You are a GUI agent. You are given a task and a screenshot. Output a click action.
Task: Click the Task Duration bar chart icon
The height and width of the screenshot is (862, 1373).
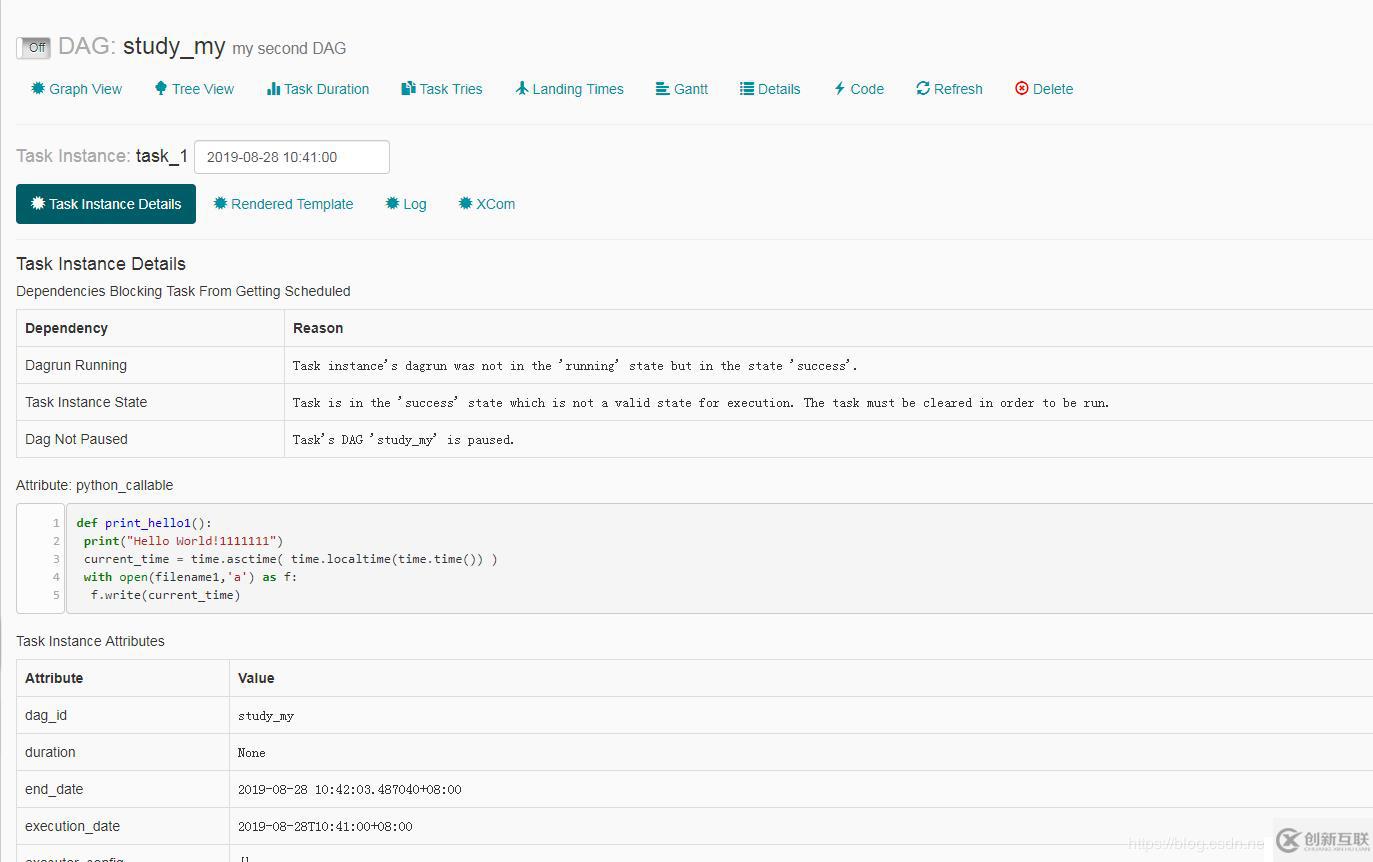pyautogui.click(x=273, y=88)
